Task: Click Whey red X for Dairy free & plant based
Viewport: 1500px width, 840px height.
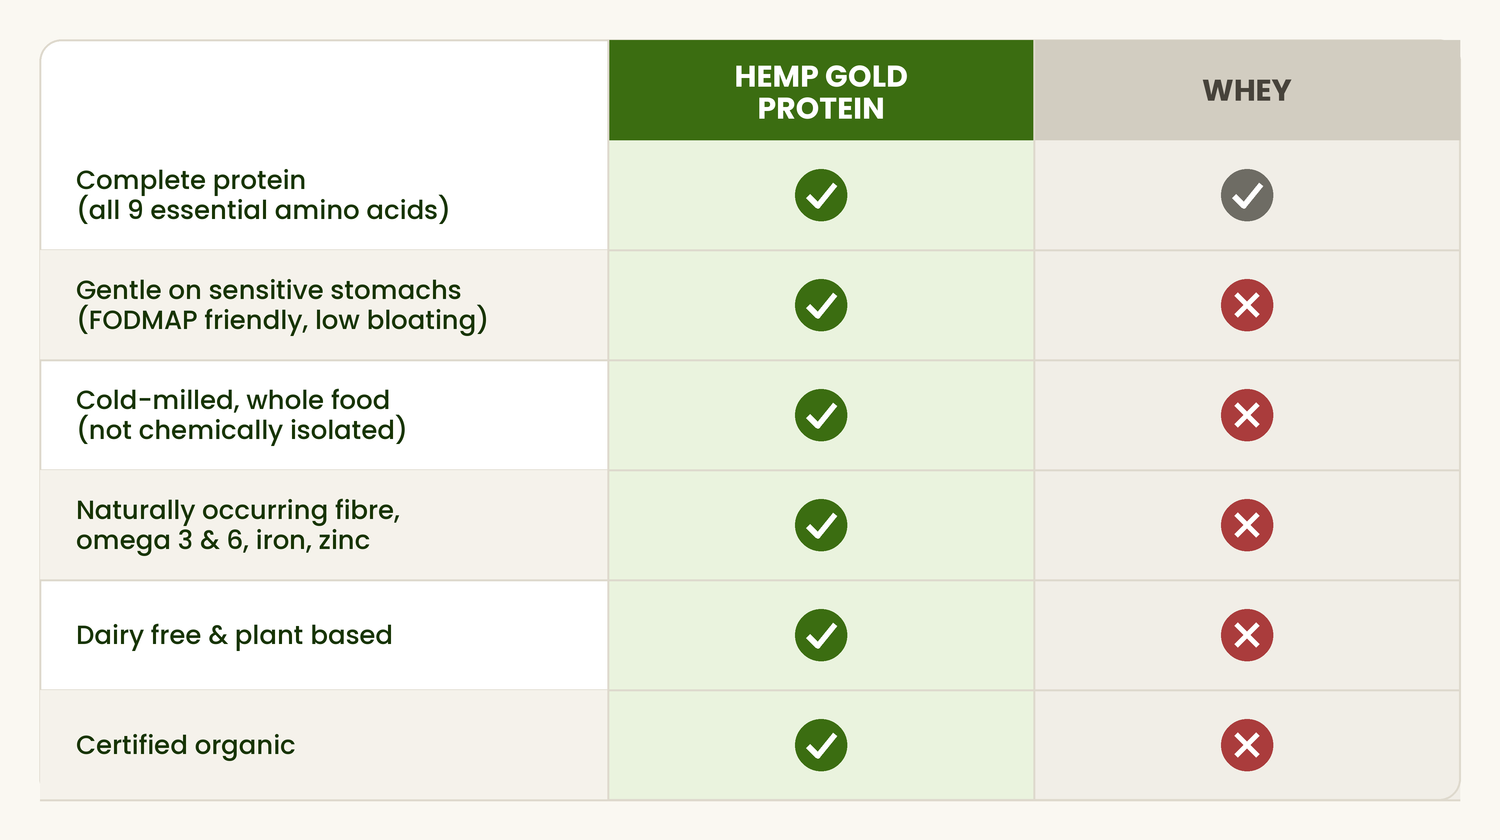Action: (1247, 635)
